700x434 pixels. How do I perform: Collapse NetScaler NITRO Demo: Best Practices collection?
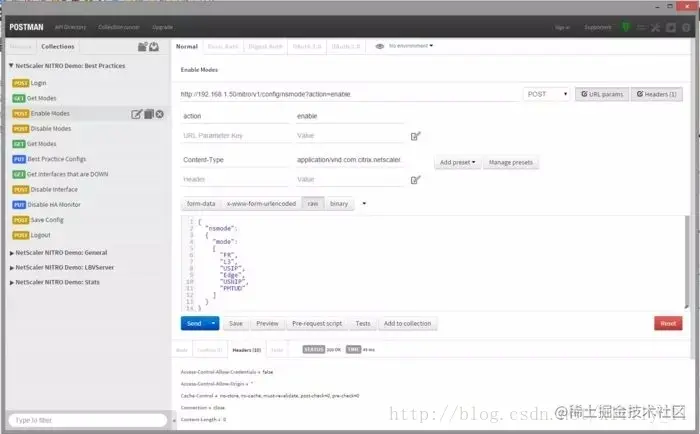click(11, 66)
